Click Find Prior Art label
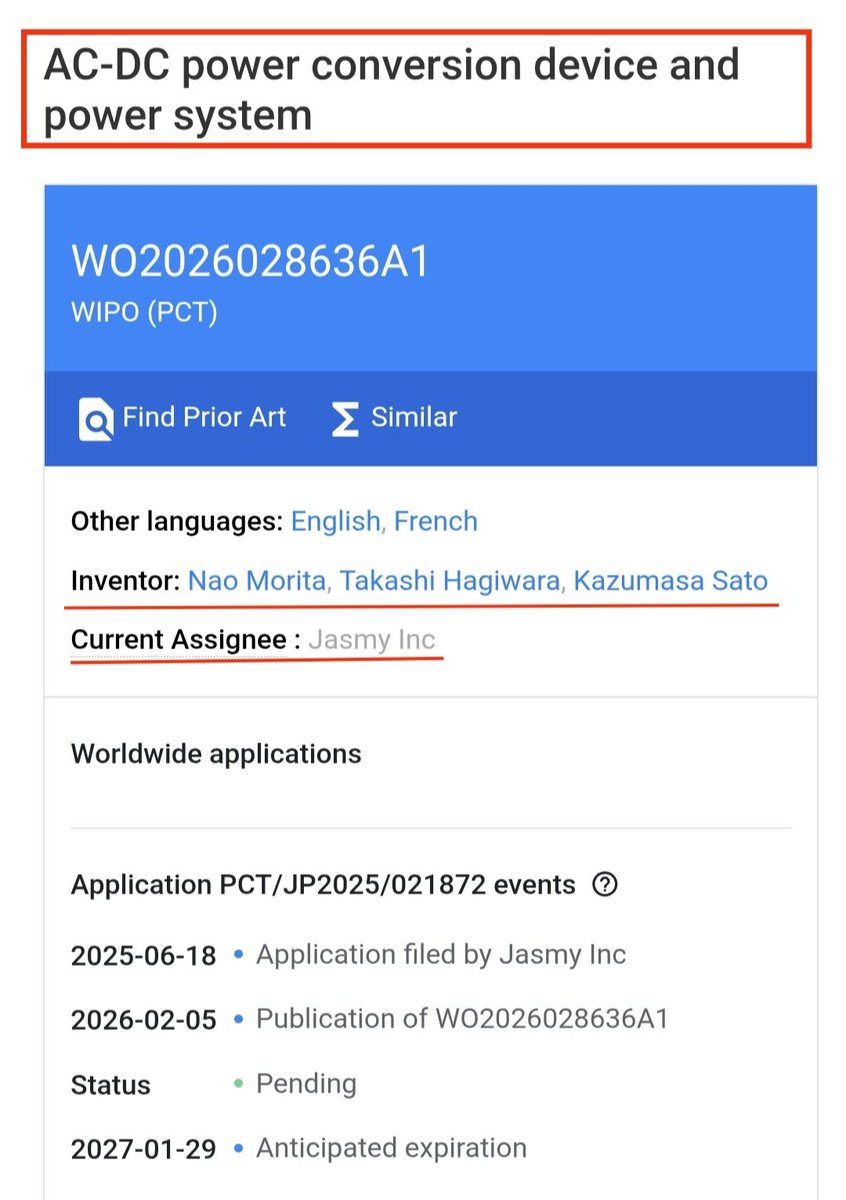Image resolution: width=846 pixels, height=1200 pixels. [204, 417]
